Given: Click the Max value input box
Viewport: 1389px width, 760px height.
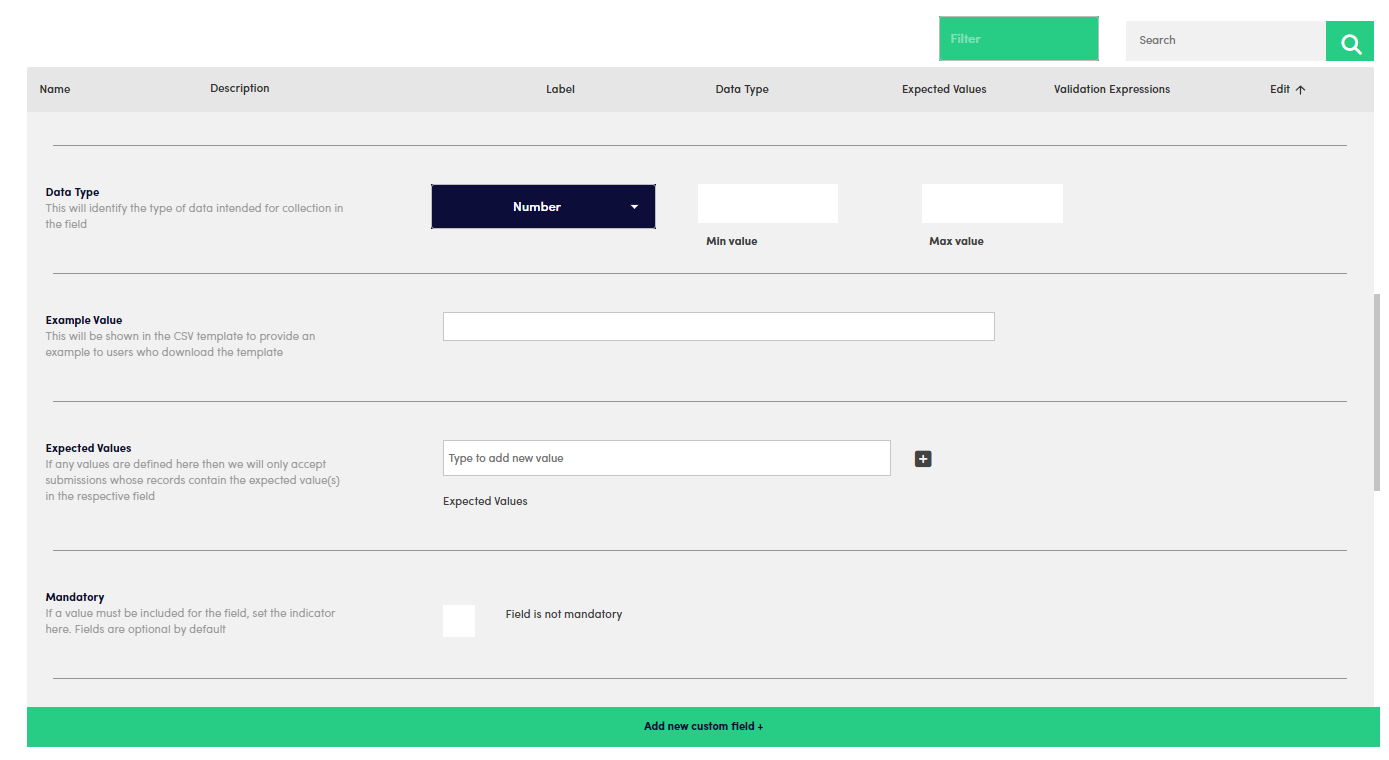Looking at the screenshot, I should pyautogui.click(x=991, y=204).
